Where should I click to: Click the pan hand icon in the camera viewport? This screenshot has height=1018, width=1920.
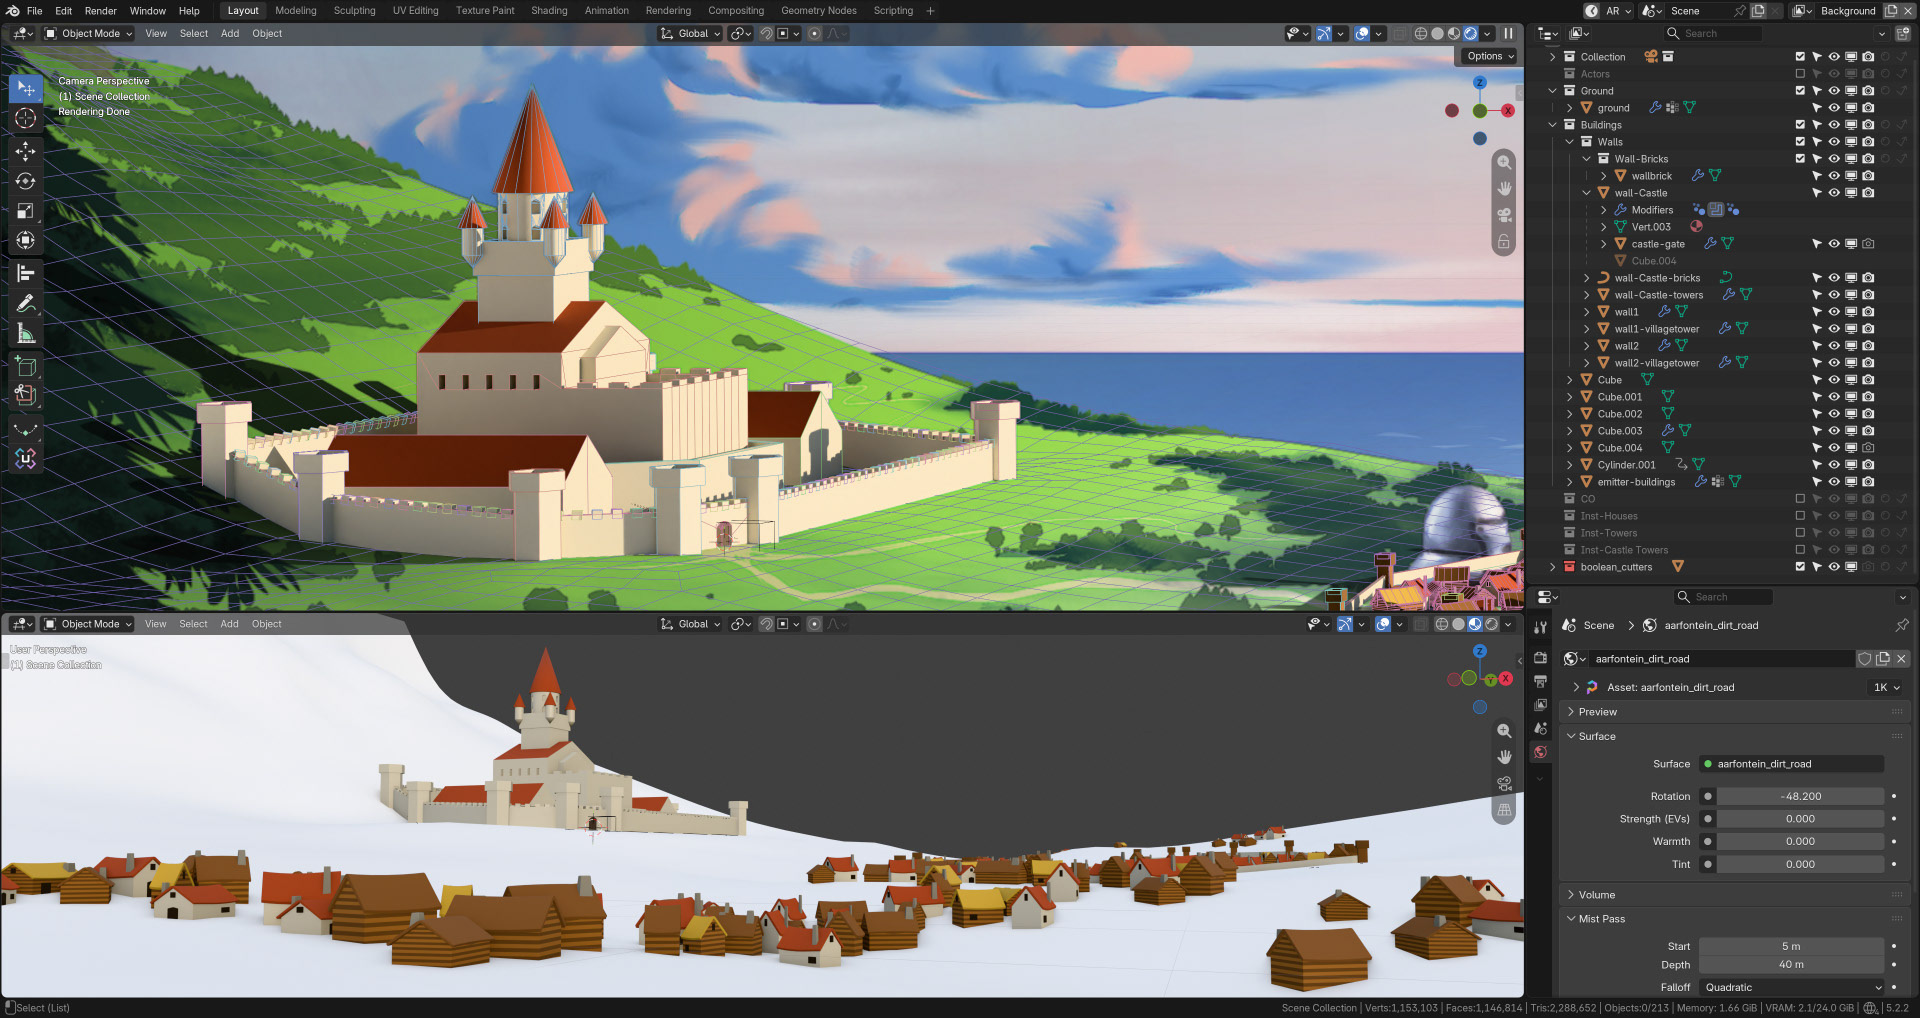[x=1504, y=188]
